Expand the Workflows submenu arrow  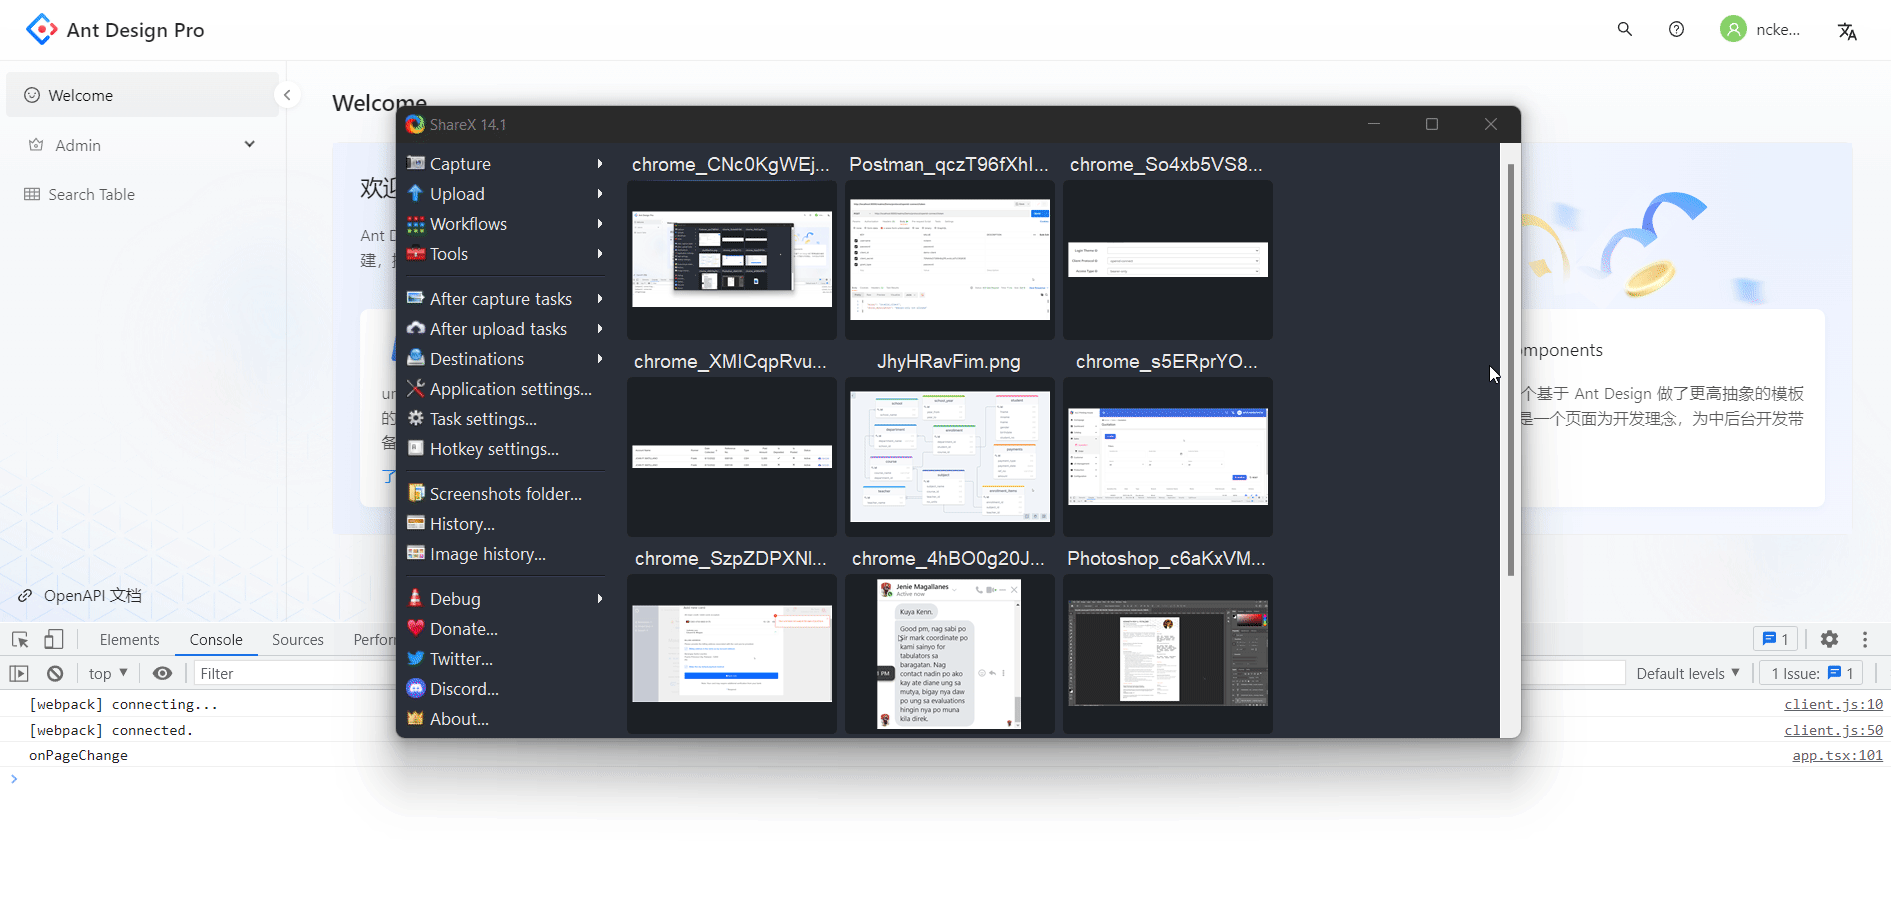tap(600, 224)
